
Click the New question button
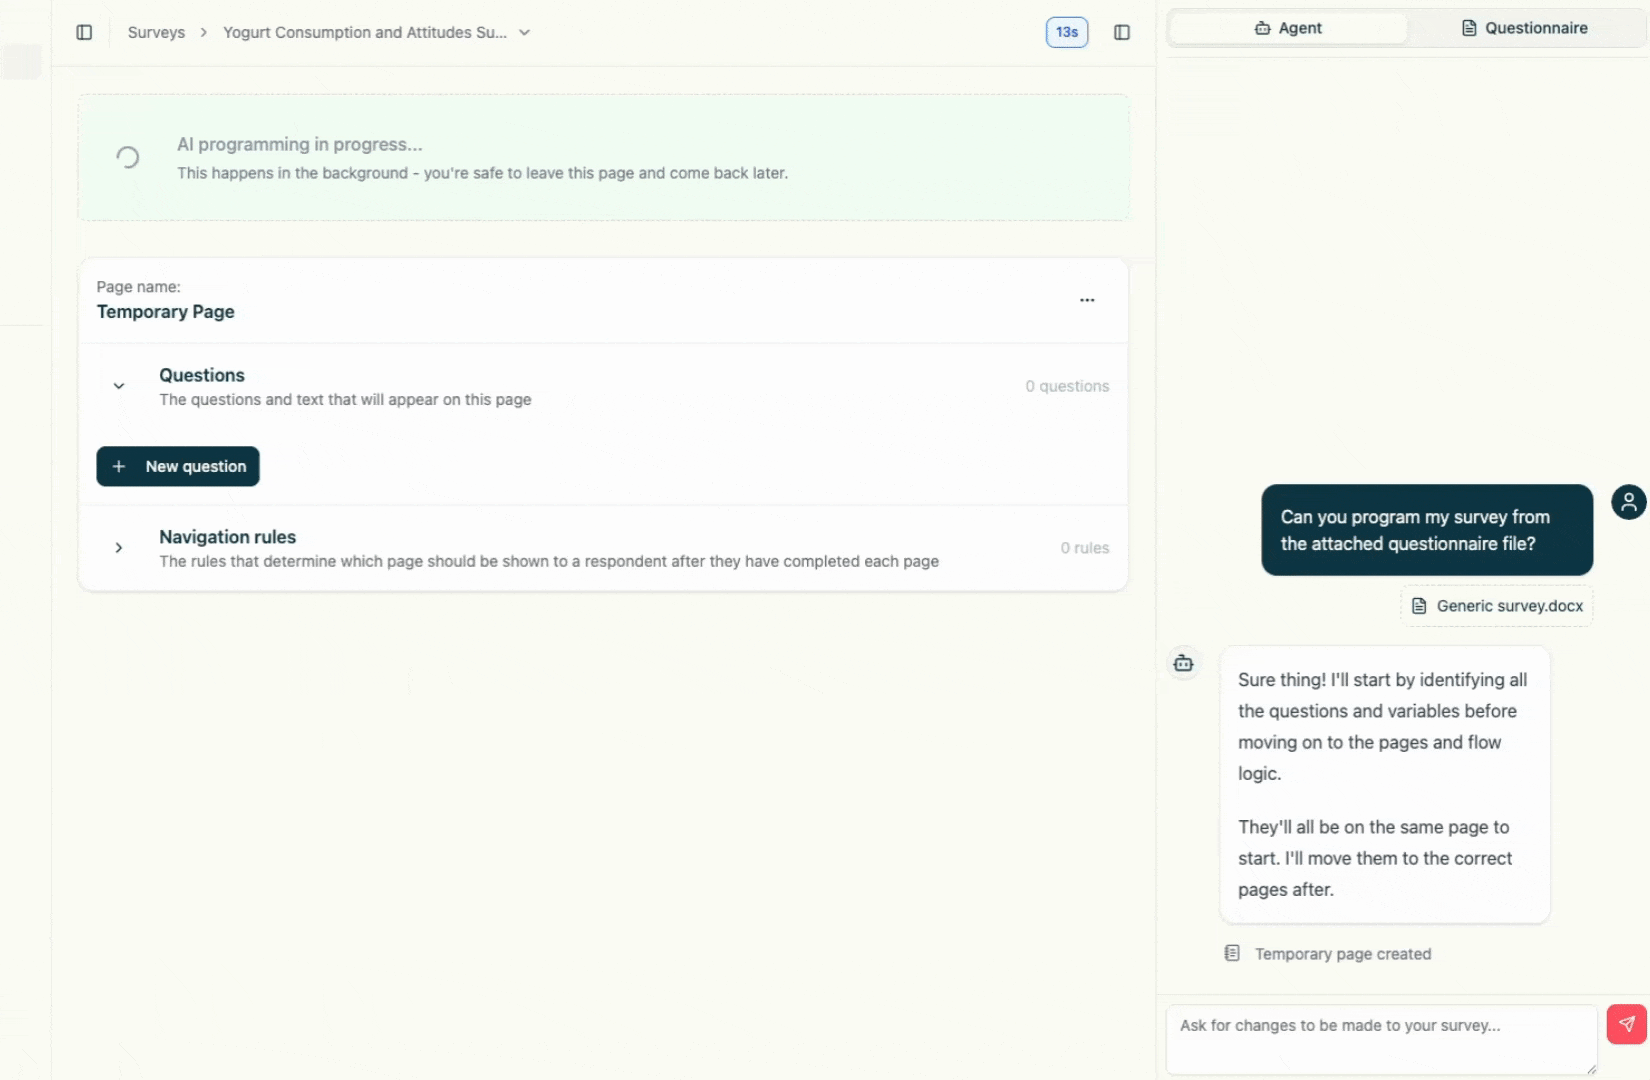click(178, 466)
